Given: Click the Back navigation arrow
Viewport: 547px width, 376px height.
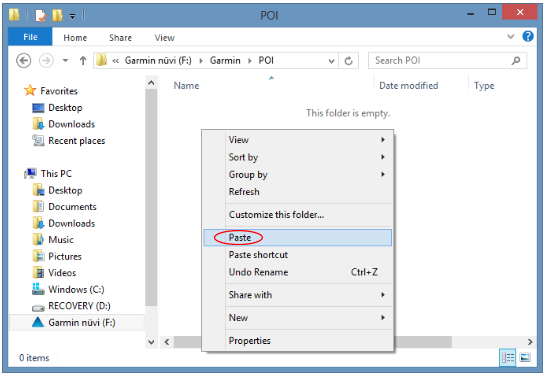Looking at the screenshot, I should [x=23, y=61].
